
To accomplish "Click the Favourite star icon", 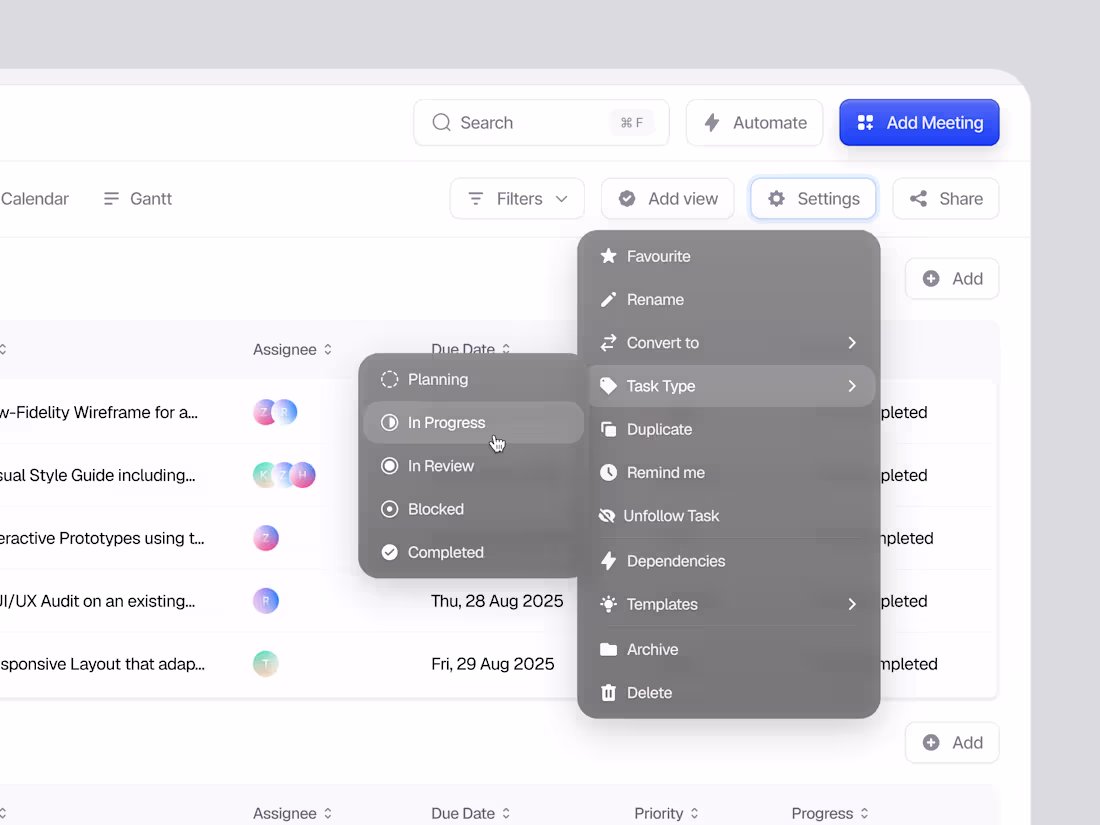I will click(608, 256).
